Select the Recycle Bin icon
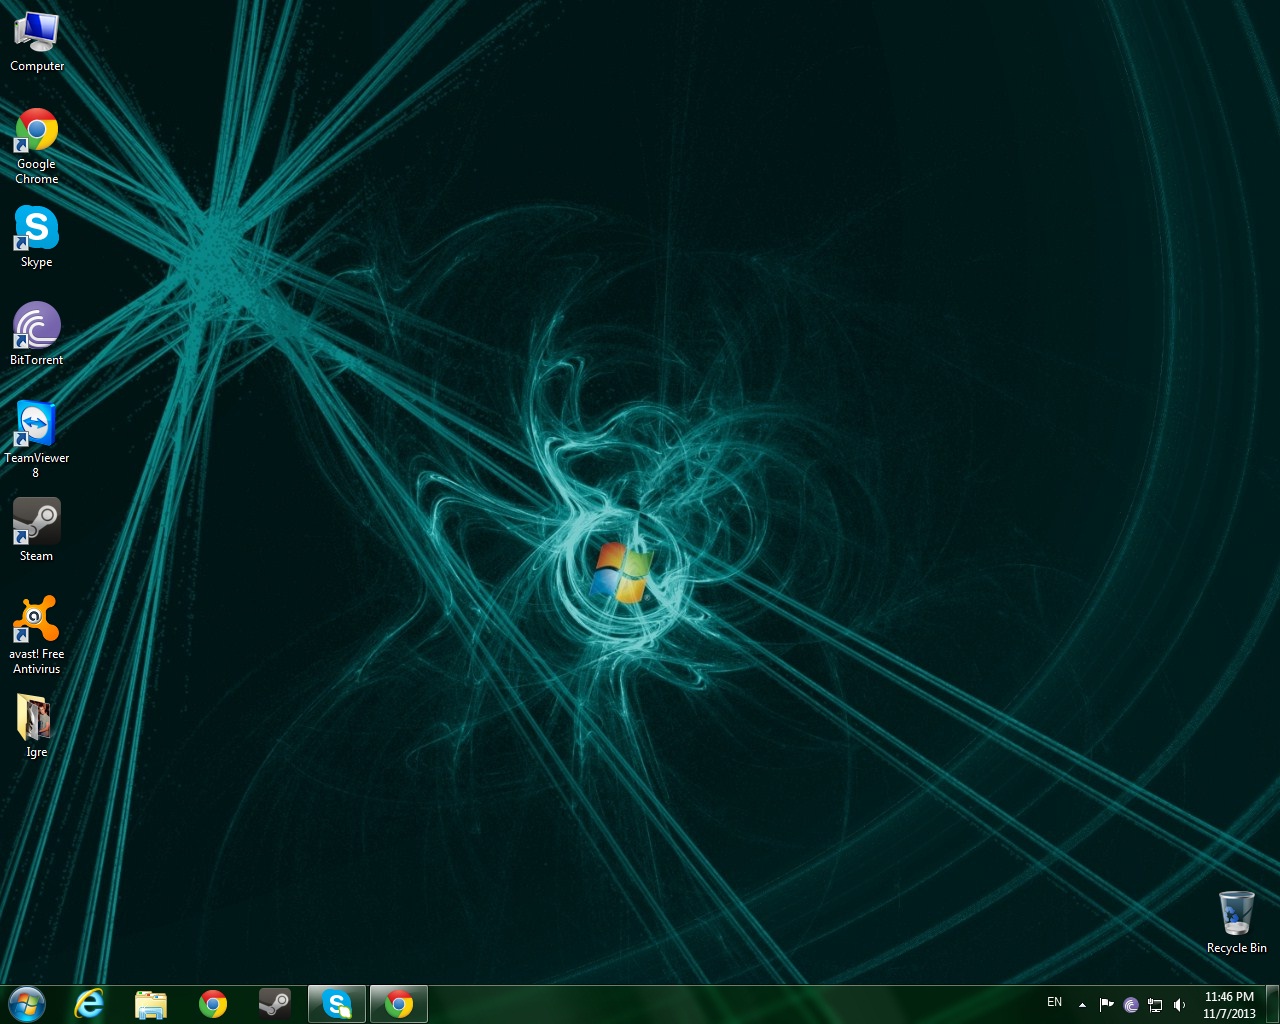 1237,922
